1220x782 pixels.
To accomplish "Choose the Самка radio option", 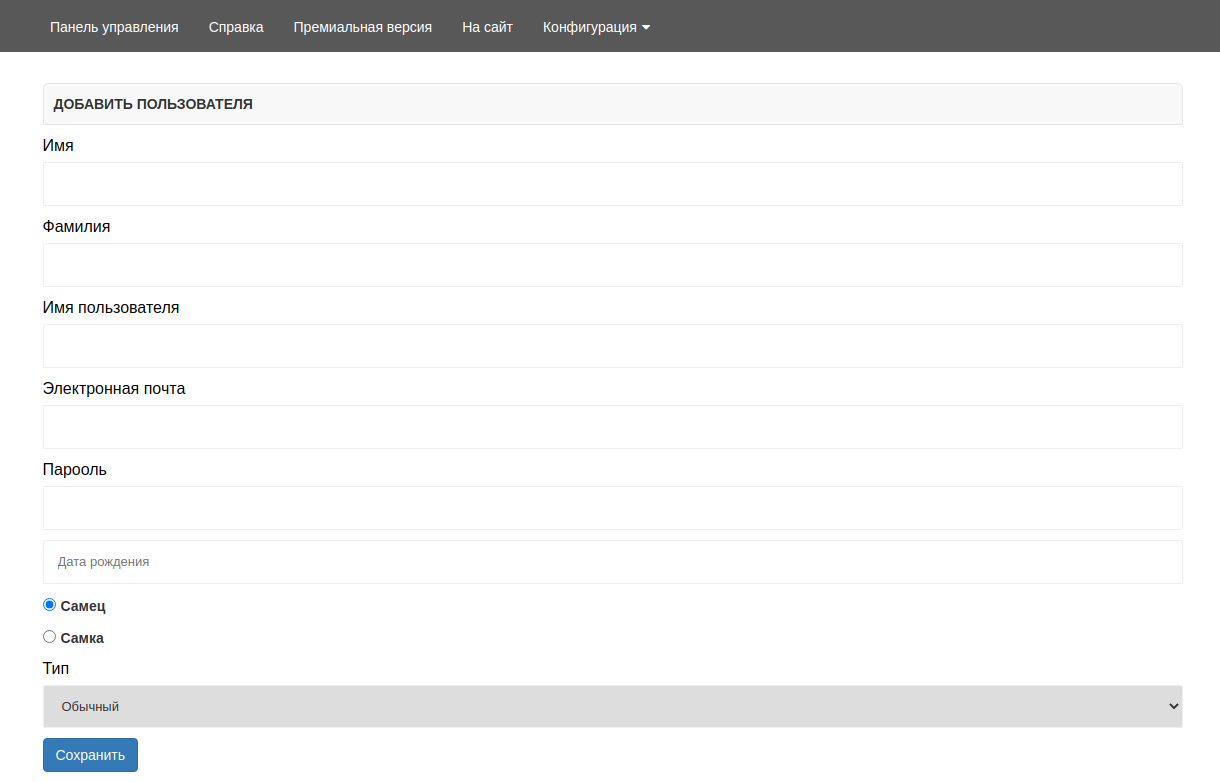I will (50, 637).
